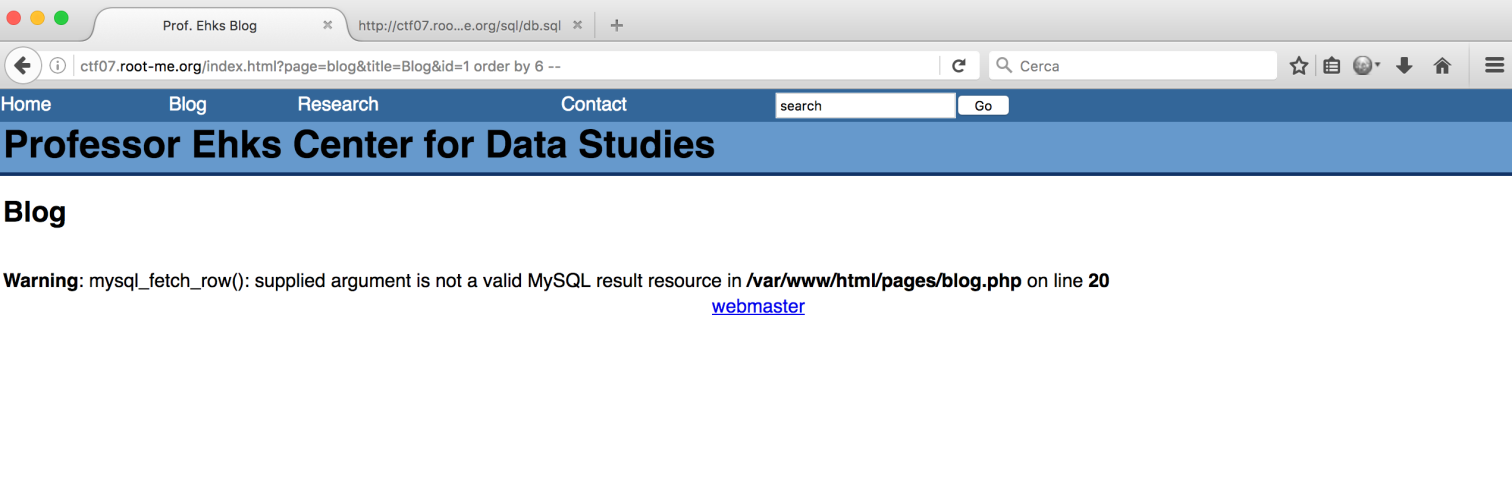Focus the site search text field

866,106
